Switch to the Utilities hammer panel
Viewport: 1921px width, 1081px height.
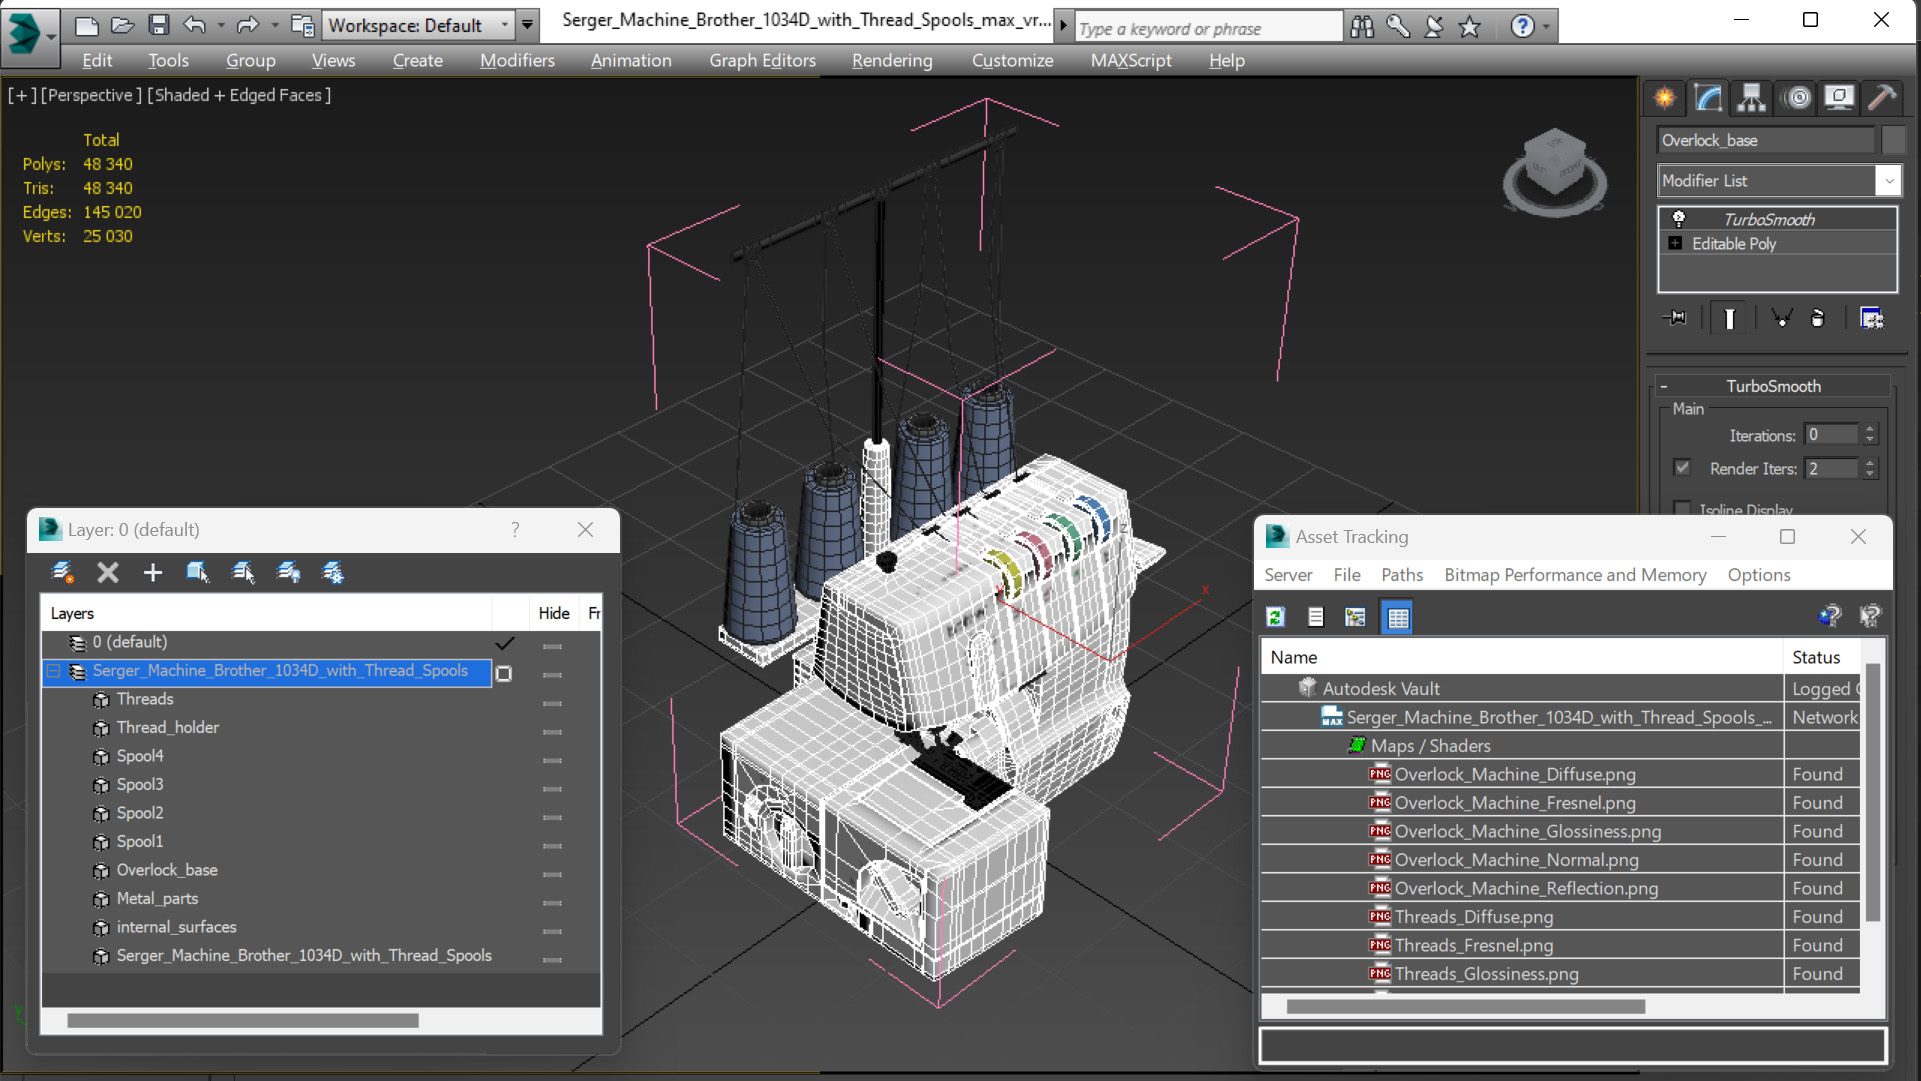[x=1882, y=98]
